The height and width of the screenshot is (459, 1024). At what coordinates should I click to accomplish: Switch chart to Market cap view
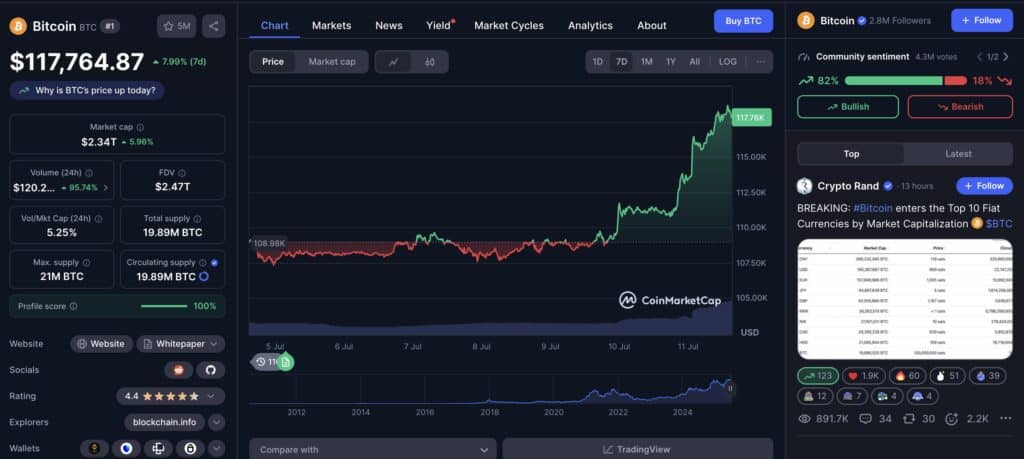(x=332, y=62)
